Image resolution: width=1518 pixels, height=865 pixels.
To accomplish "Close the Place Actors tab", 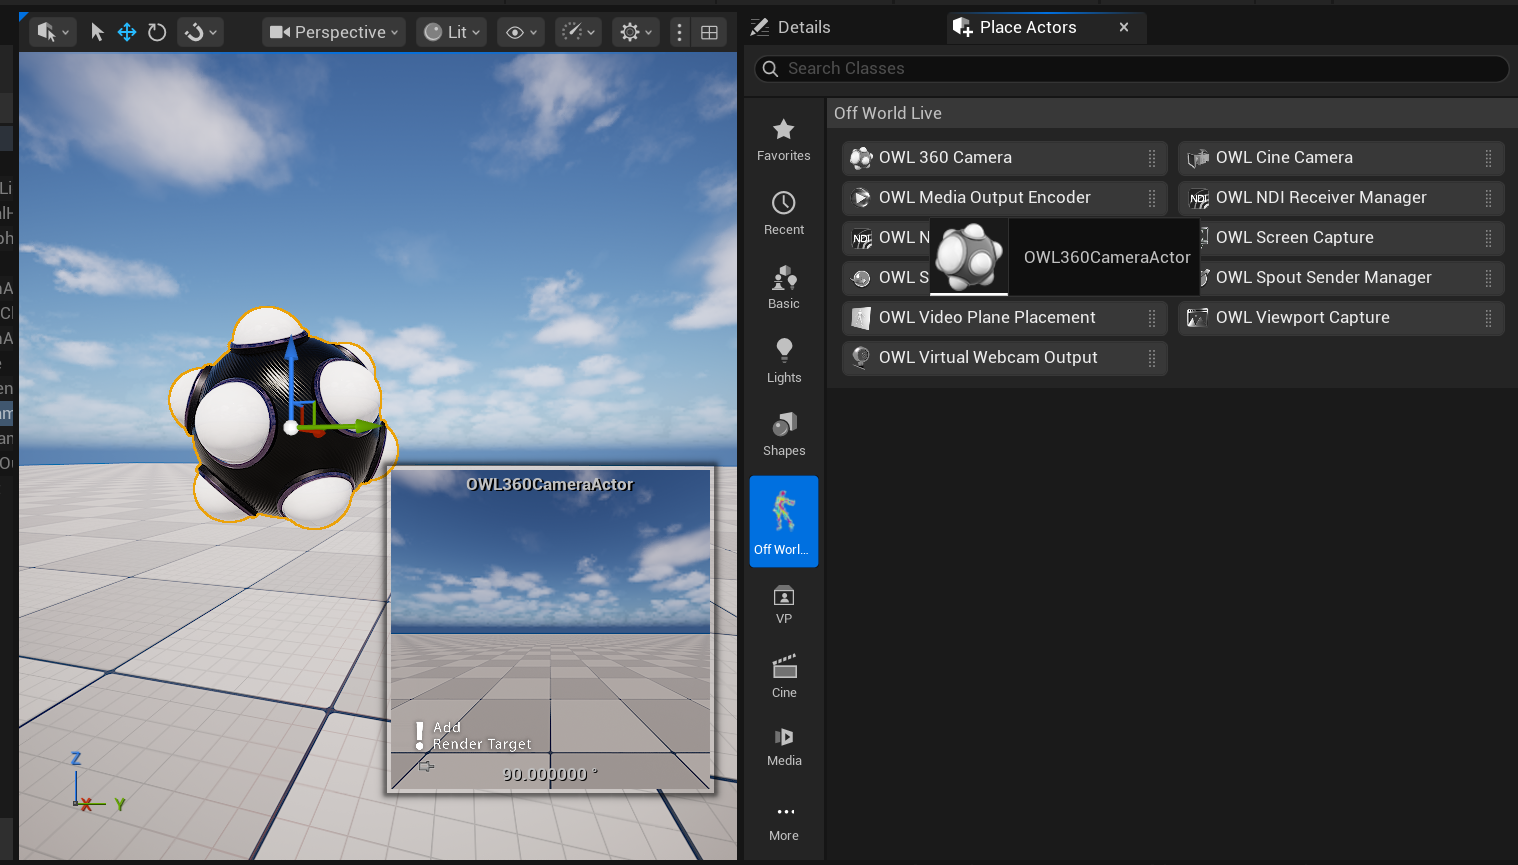I will point(1124,27).
